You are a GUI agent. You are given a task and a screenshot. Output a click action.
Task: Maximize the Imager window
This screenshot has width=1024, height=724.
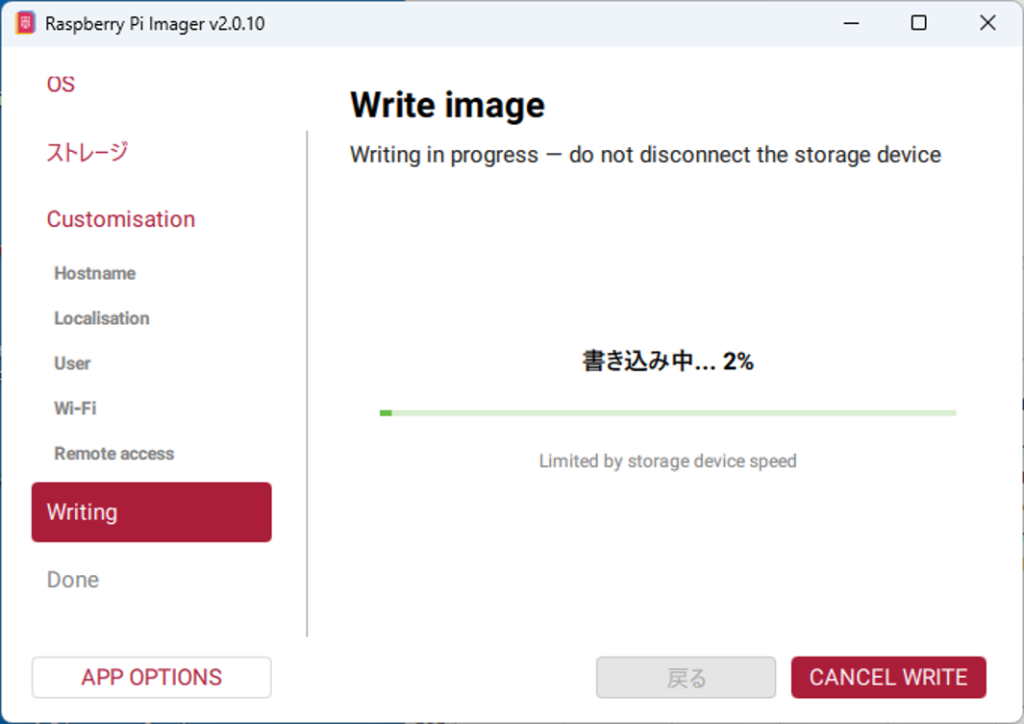coord(919,24)
